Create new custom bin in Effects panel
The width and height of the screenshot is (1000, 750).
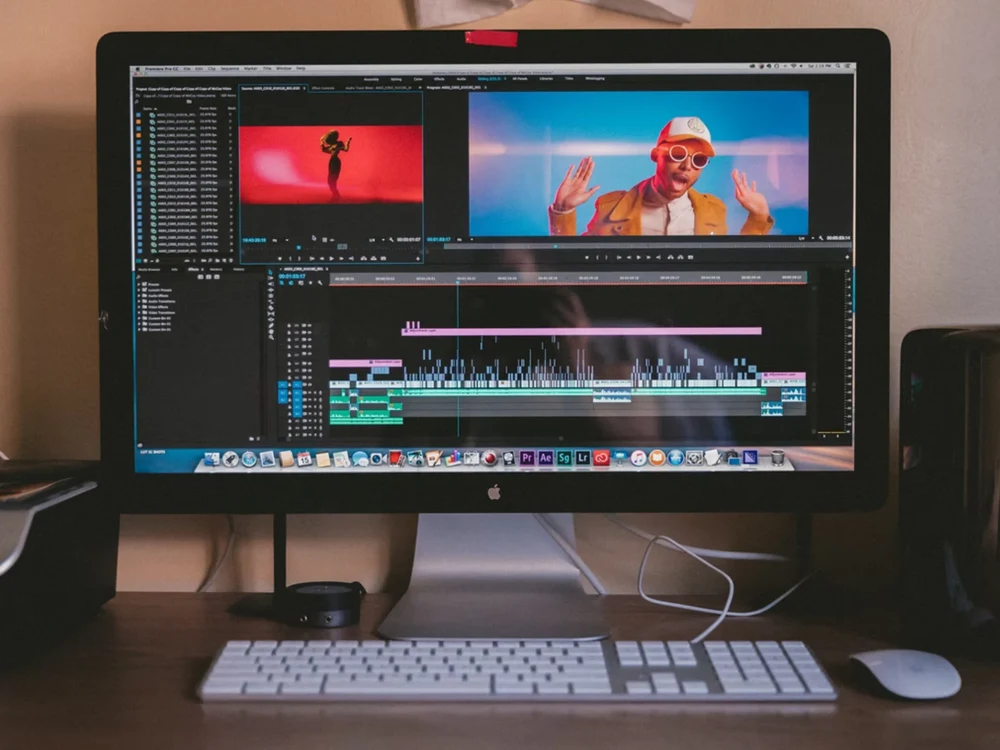pyautogui.click(x=251, y=439)
